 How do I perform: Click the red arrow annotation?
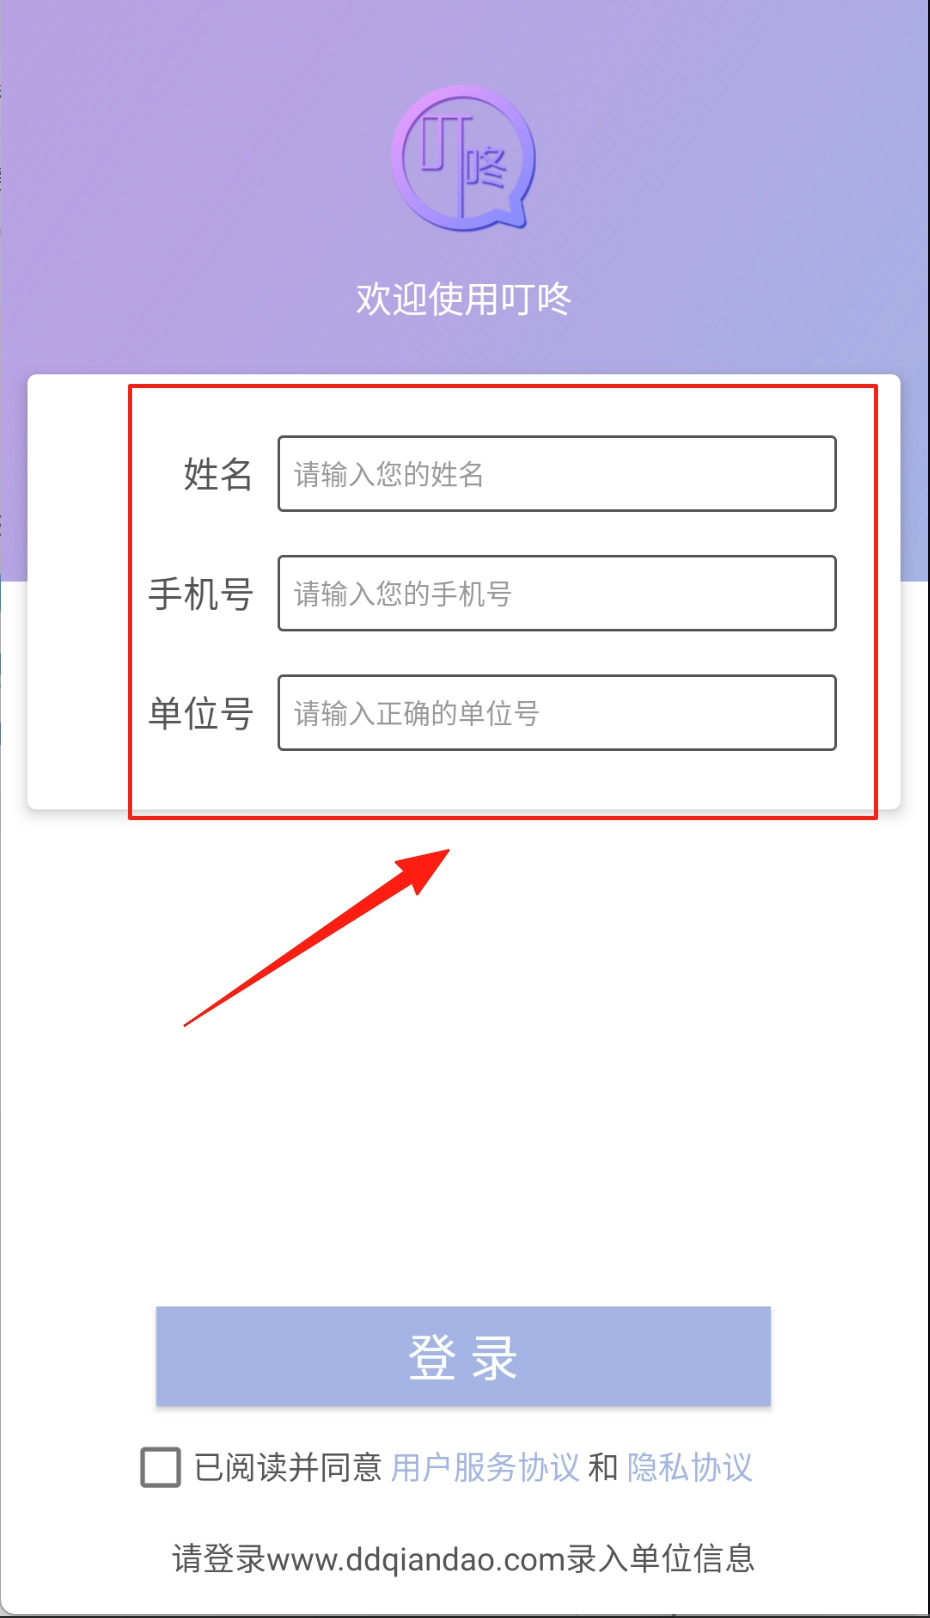(317, 937)
